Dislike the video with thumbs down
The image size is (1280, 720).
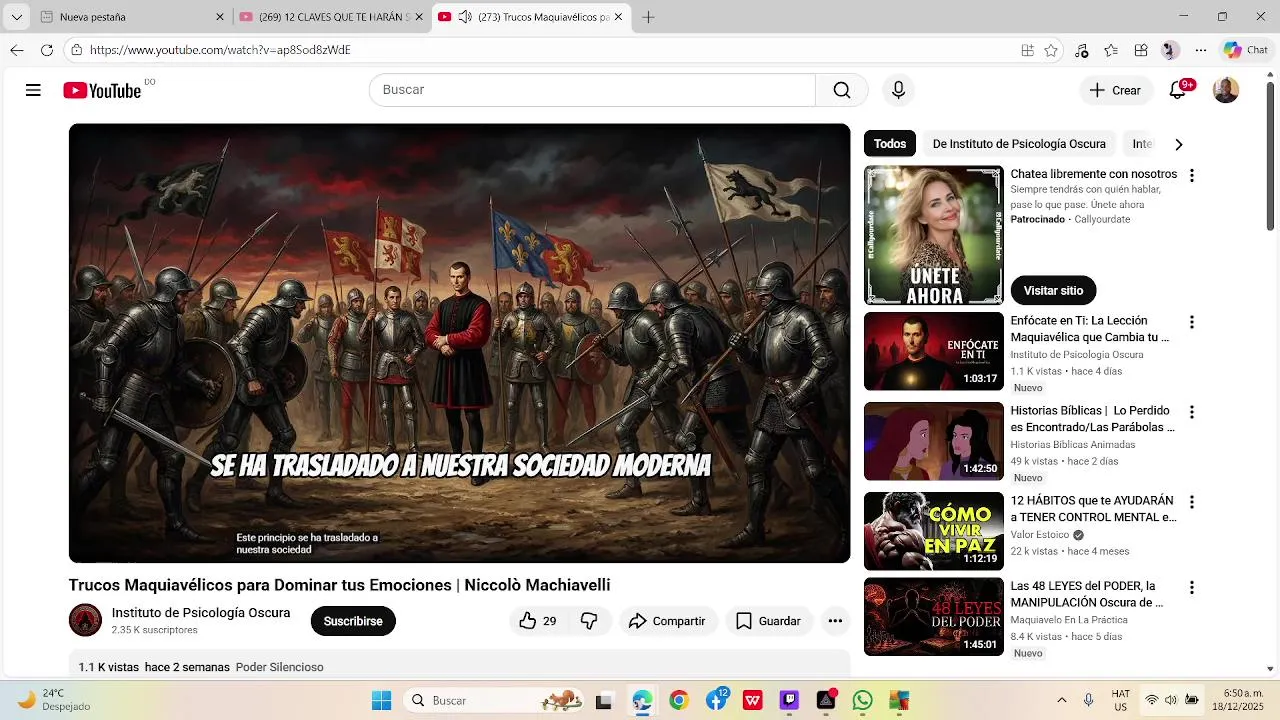coord(589,621)
